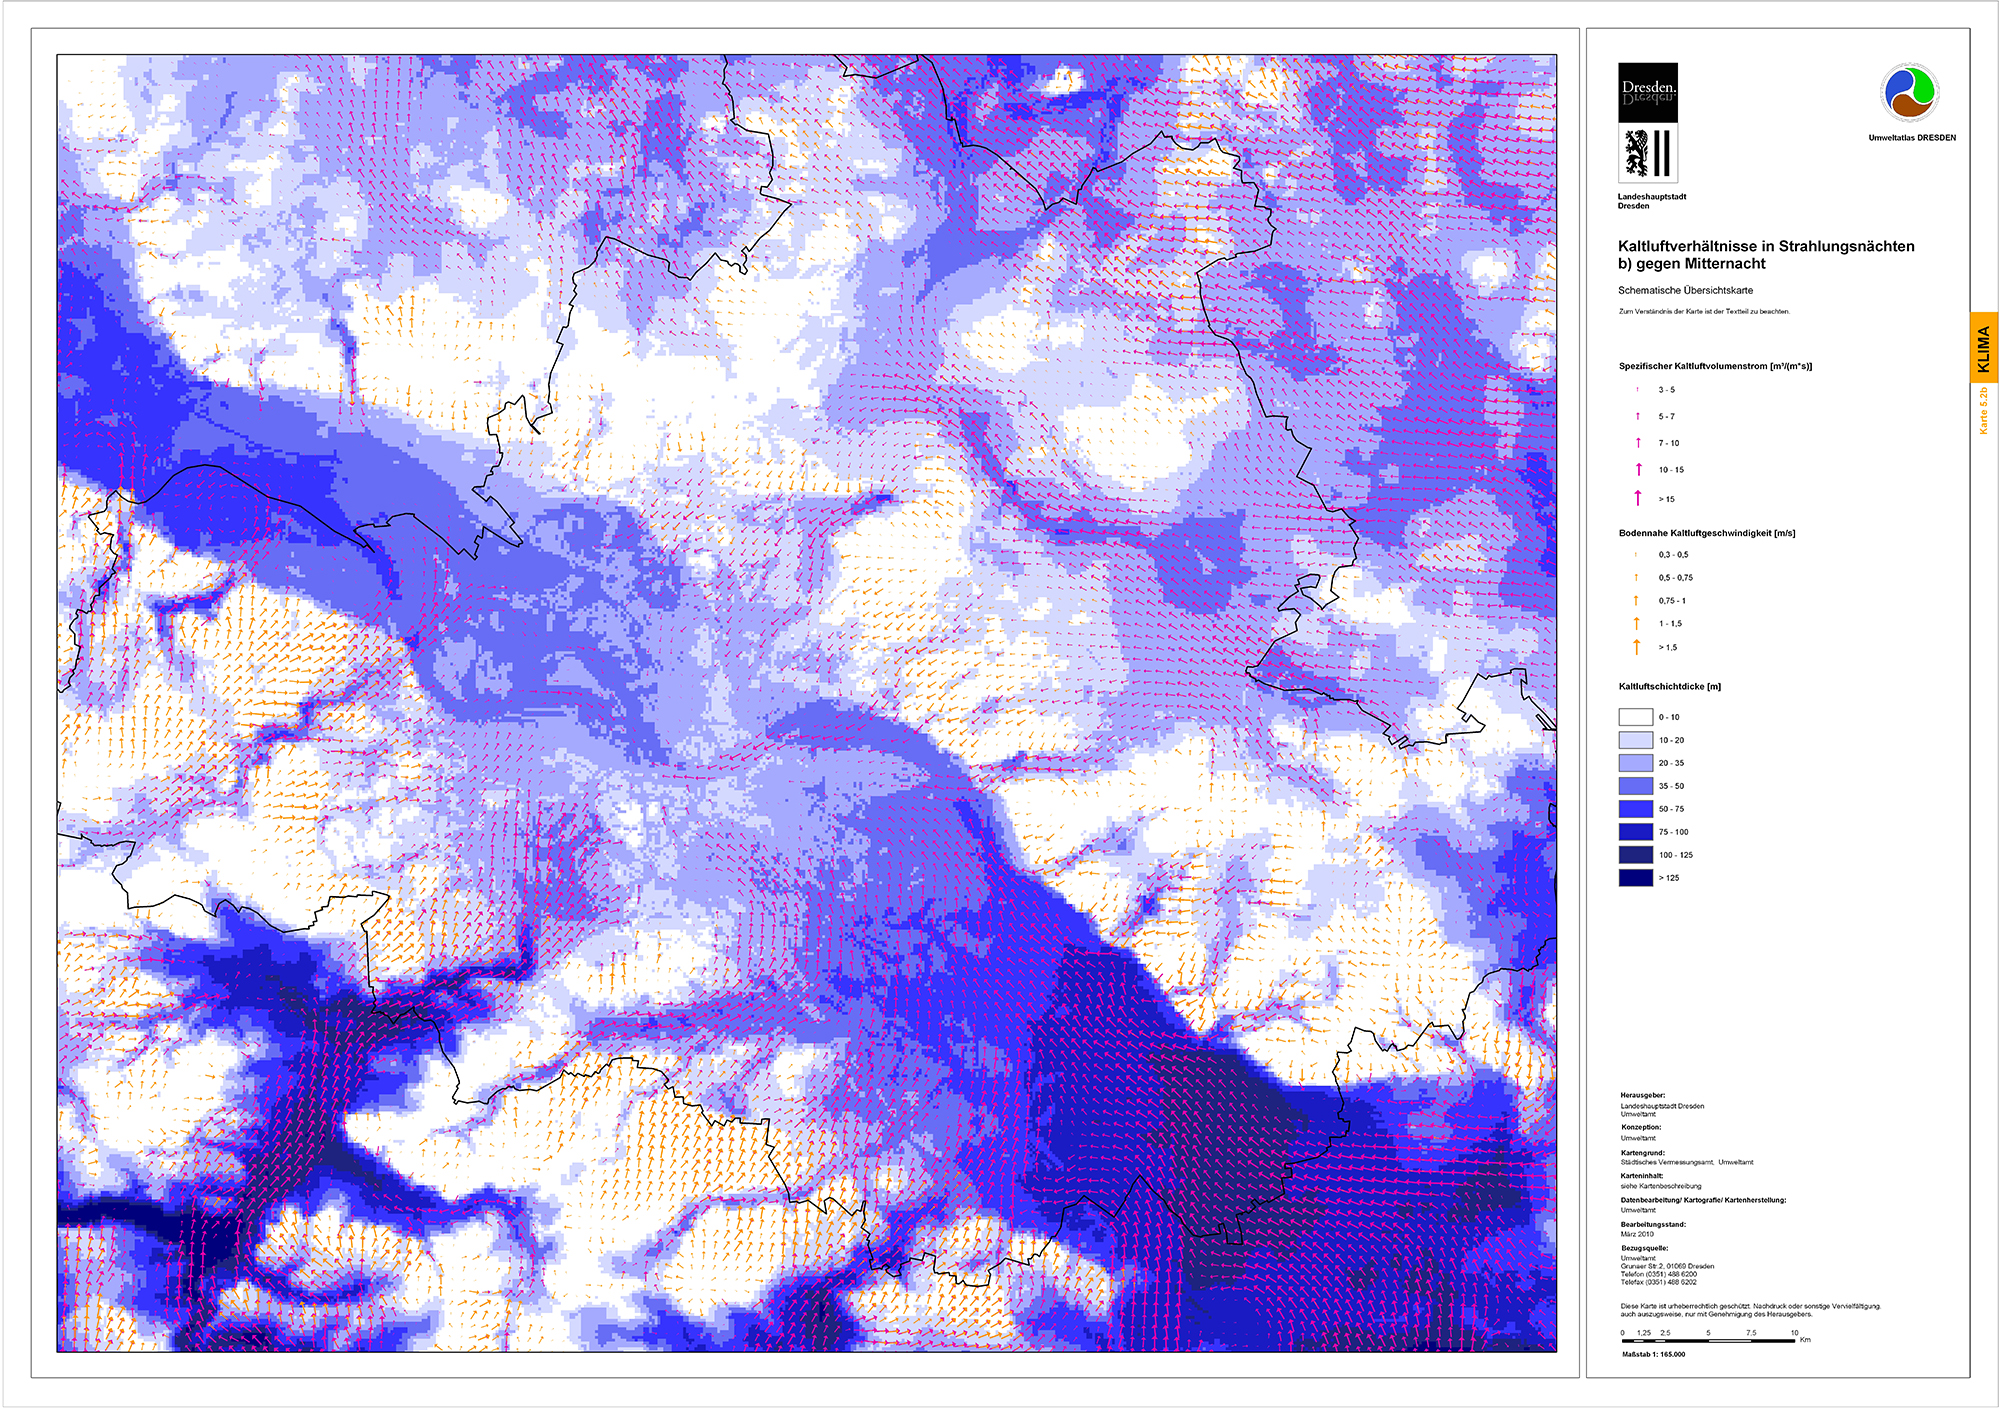Click the white '0 - 10' thickness swatch
Viewport: 2000px width, 1409px height.
pyautogui.click(x=1636, y=717)
